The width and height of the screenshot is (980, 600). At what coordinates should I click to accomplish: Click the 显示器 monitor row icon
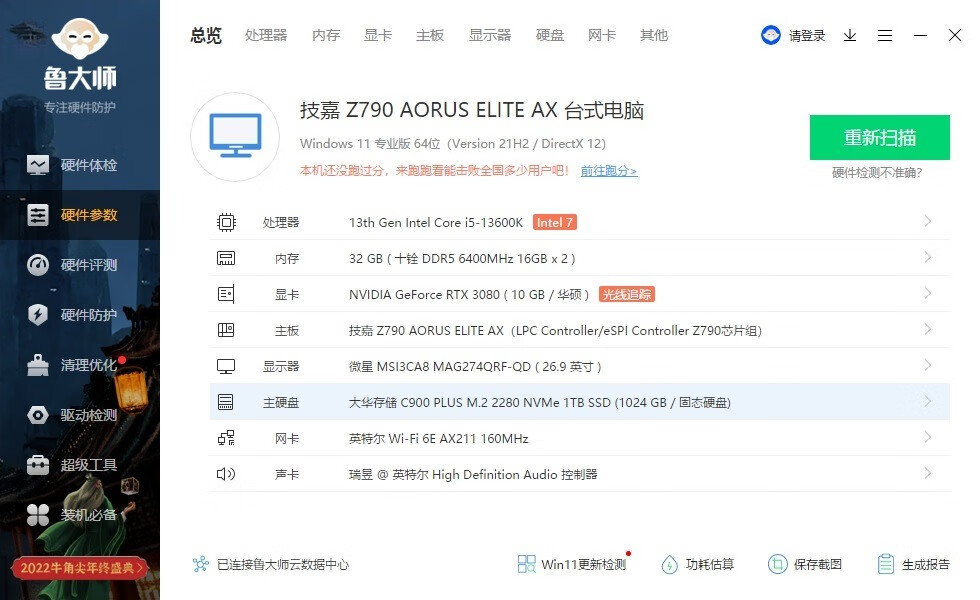tap(226, 366)
